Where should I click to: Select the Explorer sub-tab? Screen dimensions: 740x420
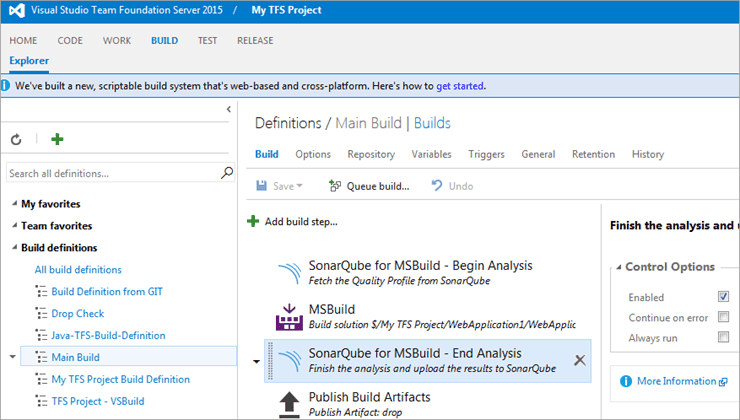point(29,61)
